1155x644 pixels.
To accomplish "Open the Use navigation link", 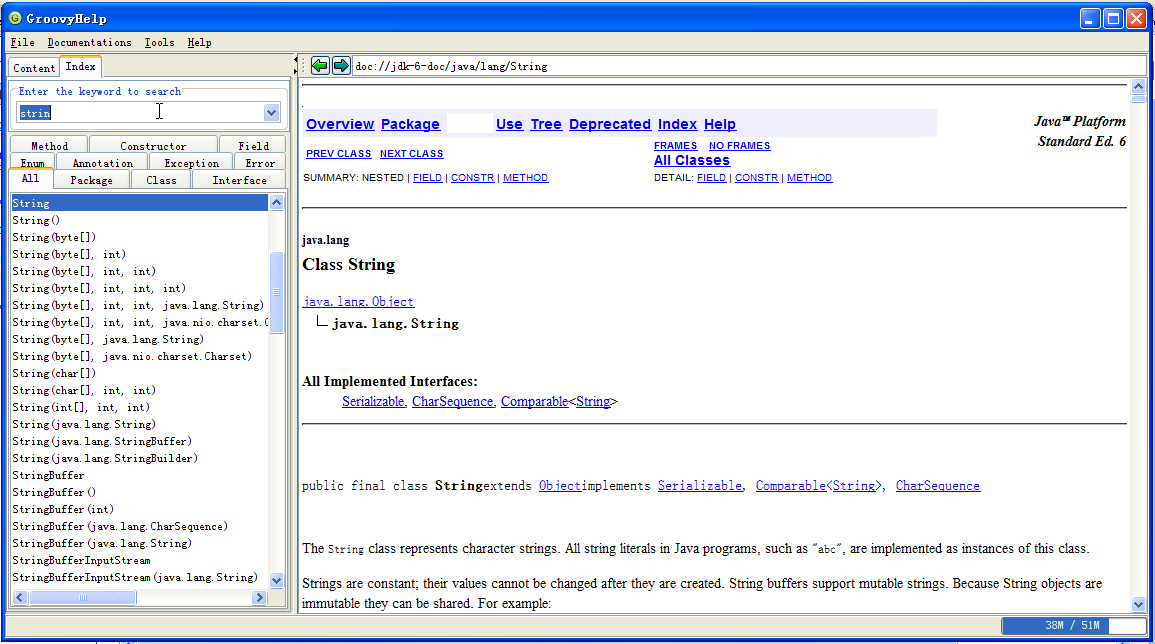I will click(509, 124).
